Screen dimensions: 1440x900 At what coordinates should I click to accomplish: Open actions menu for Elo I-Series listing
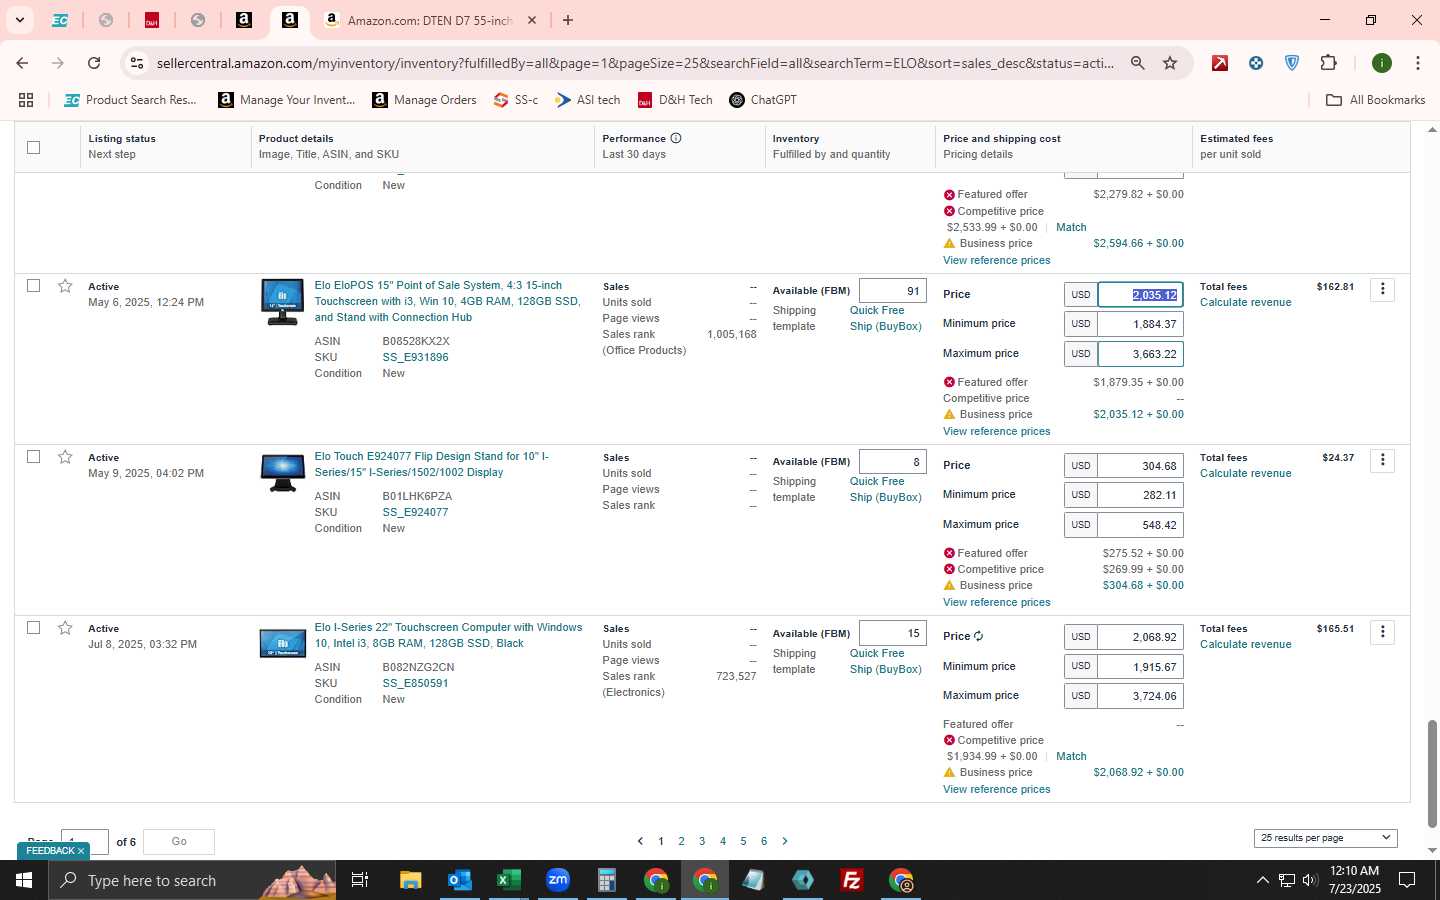[1382, 632]
